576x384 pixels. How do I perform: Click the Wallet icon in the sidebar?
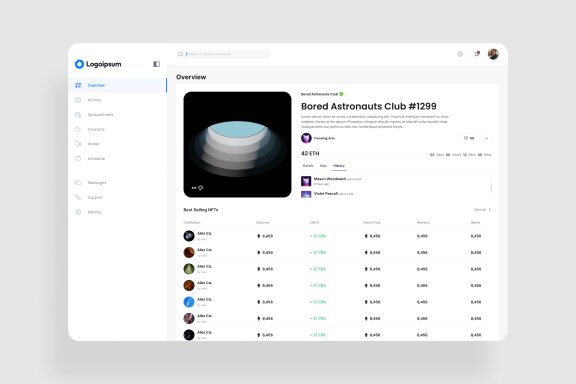coord(78,144)
